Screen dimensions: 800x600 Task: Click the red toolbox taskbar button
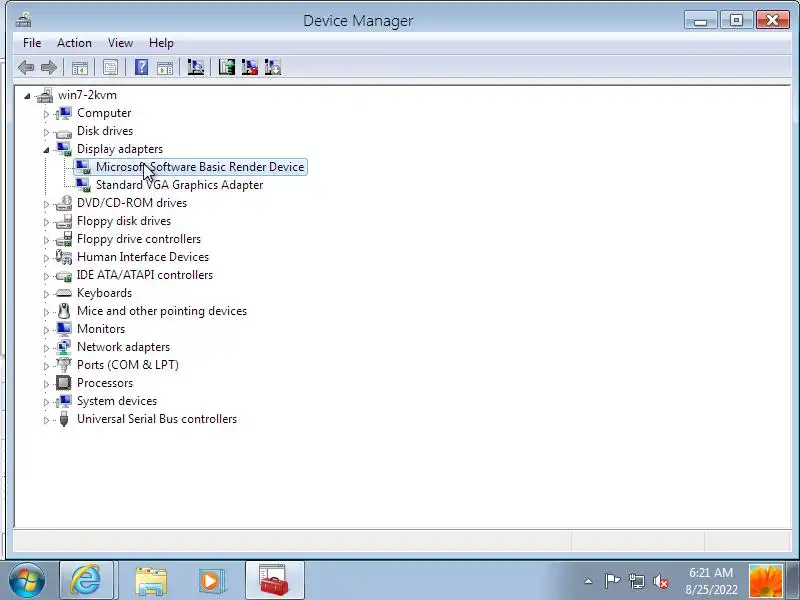[x=274, y=580]
